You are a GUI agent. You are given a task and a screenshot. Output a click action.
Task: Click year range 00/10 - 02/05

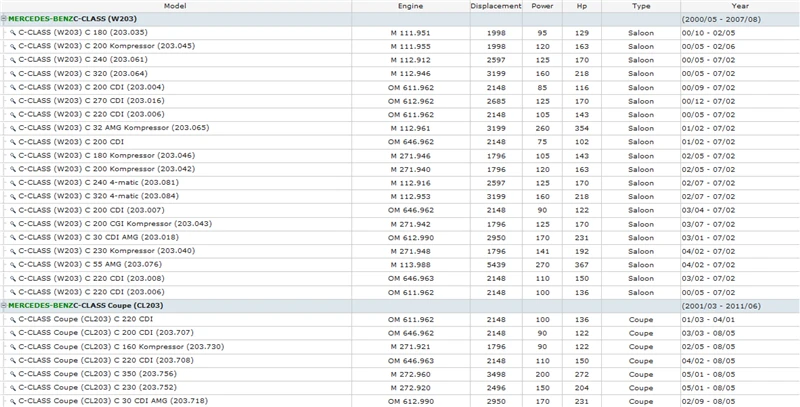[x=708, y=33]
